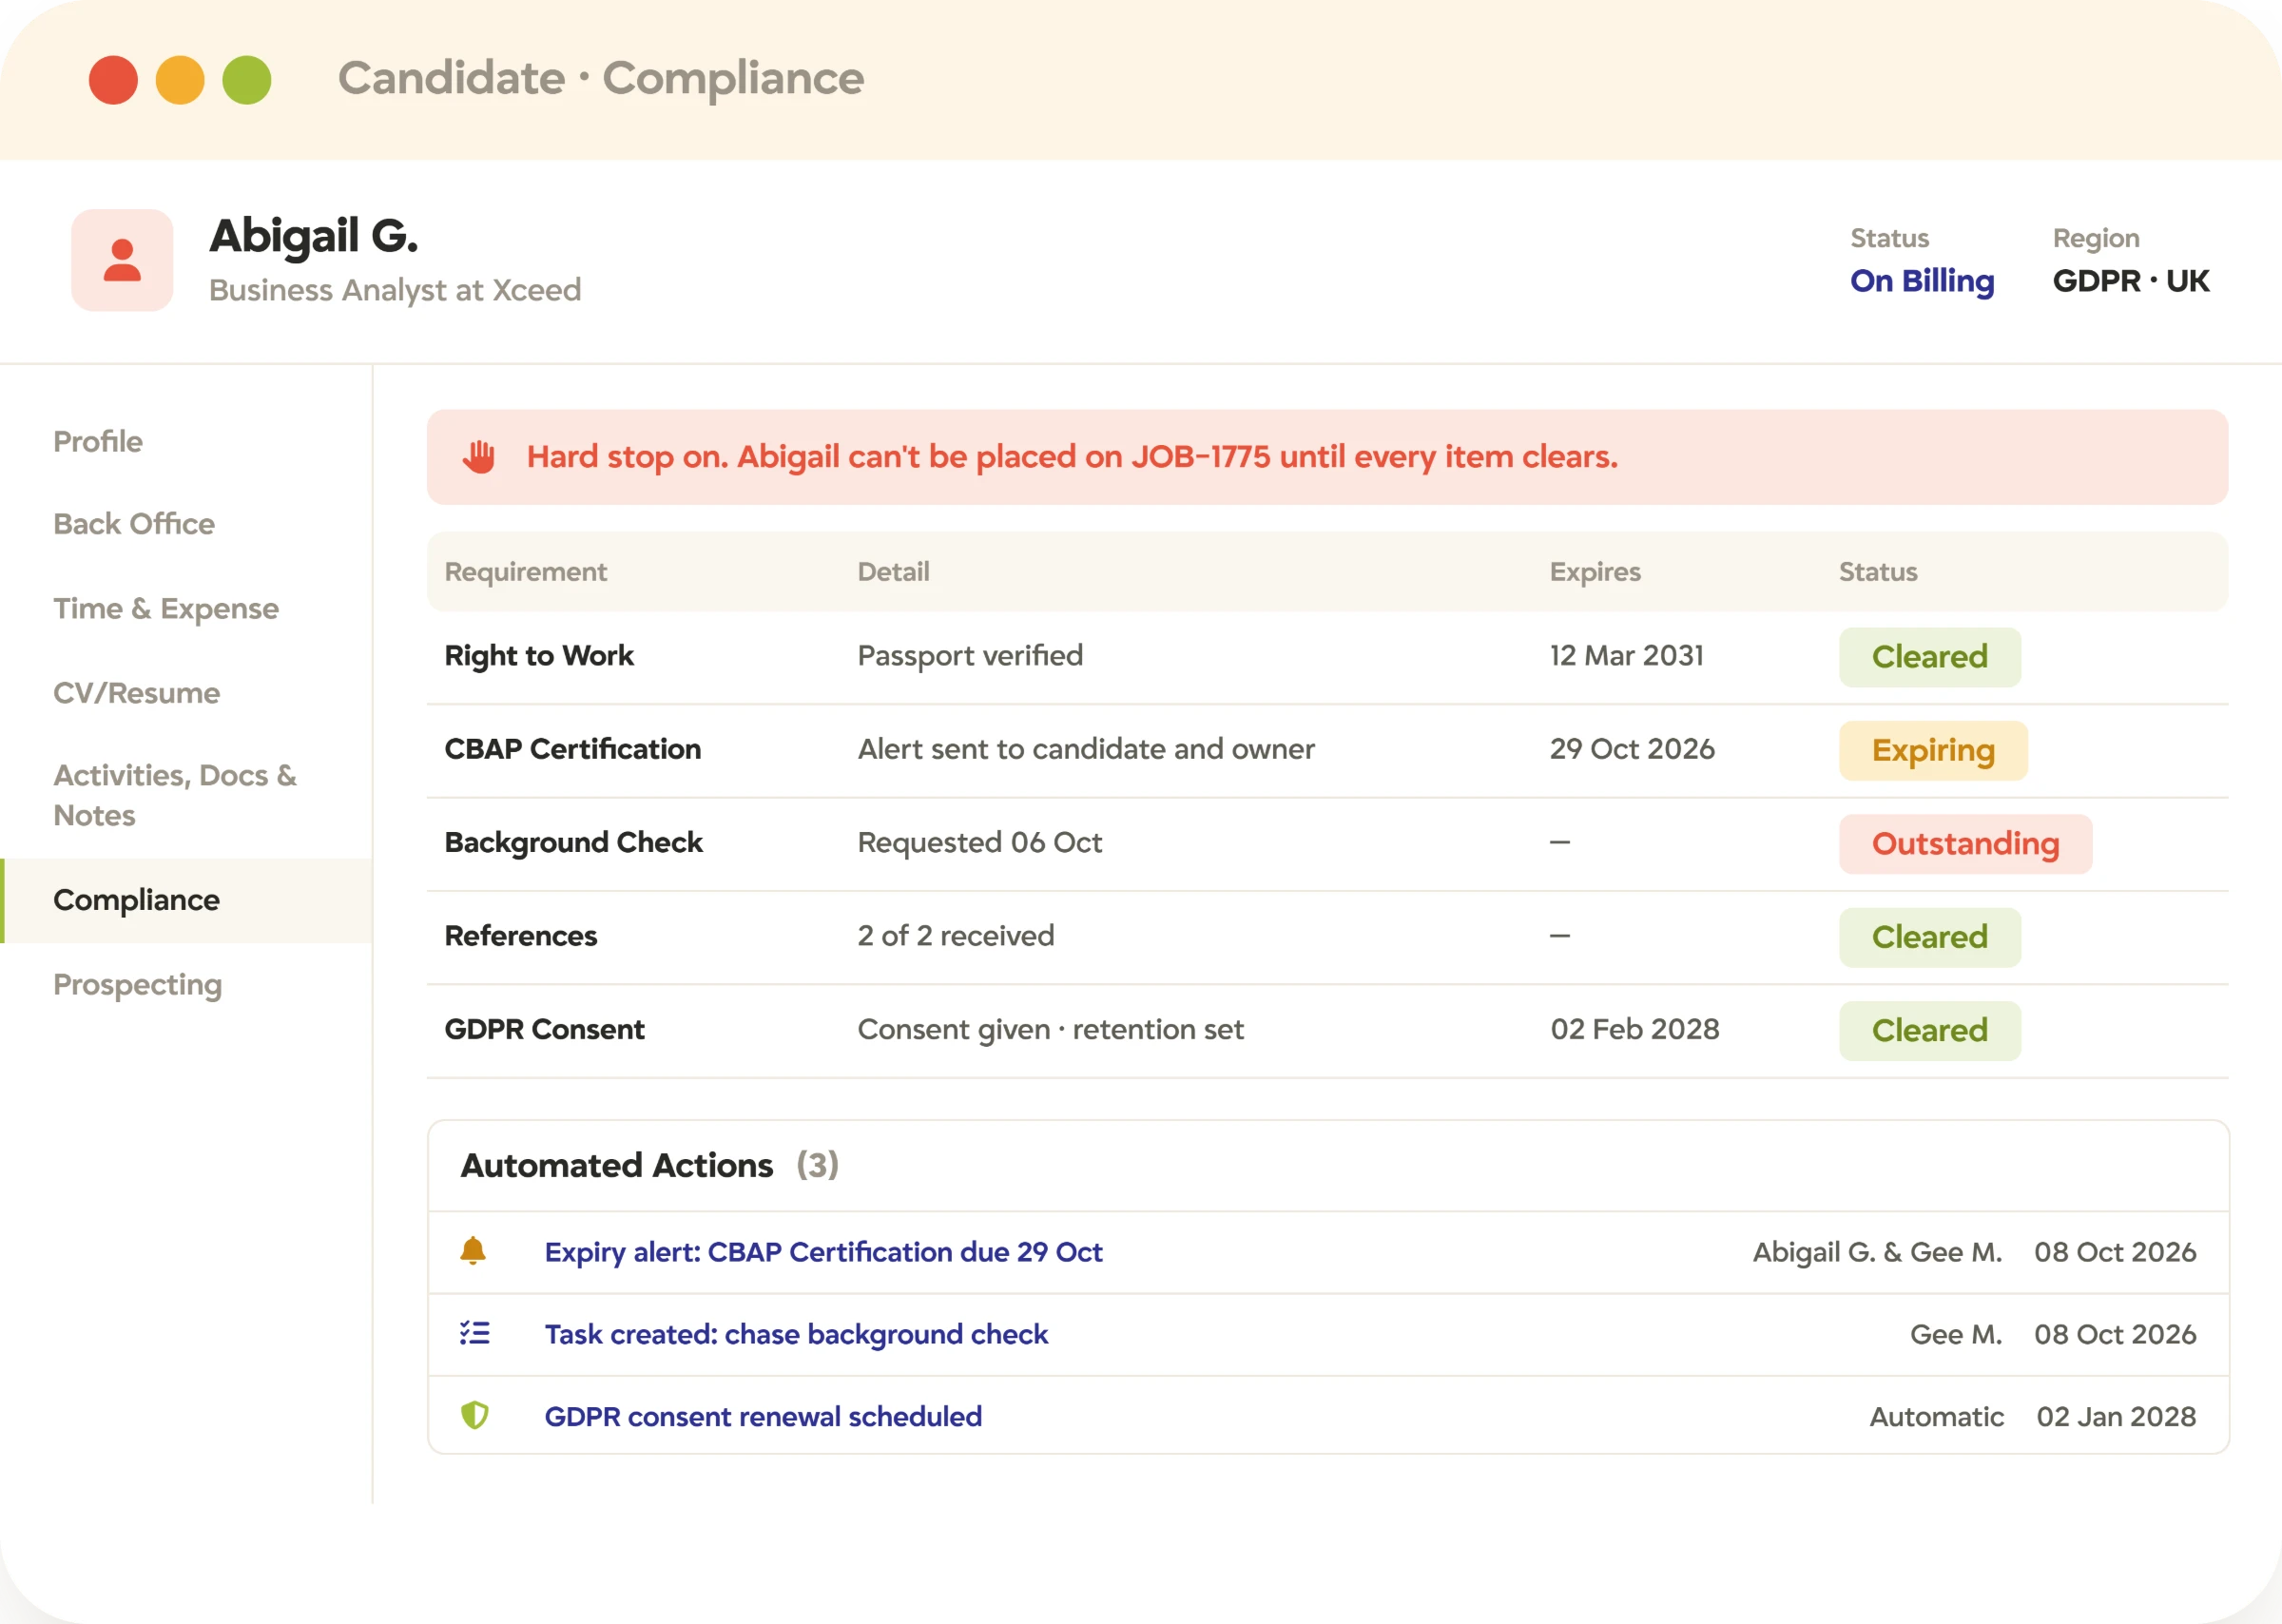
Task: Click the yellow window minimize dot
Action: coord(180,80)
